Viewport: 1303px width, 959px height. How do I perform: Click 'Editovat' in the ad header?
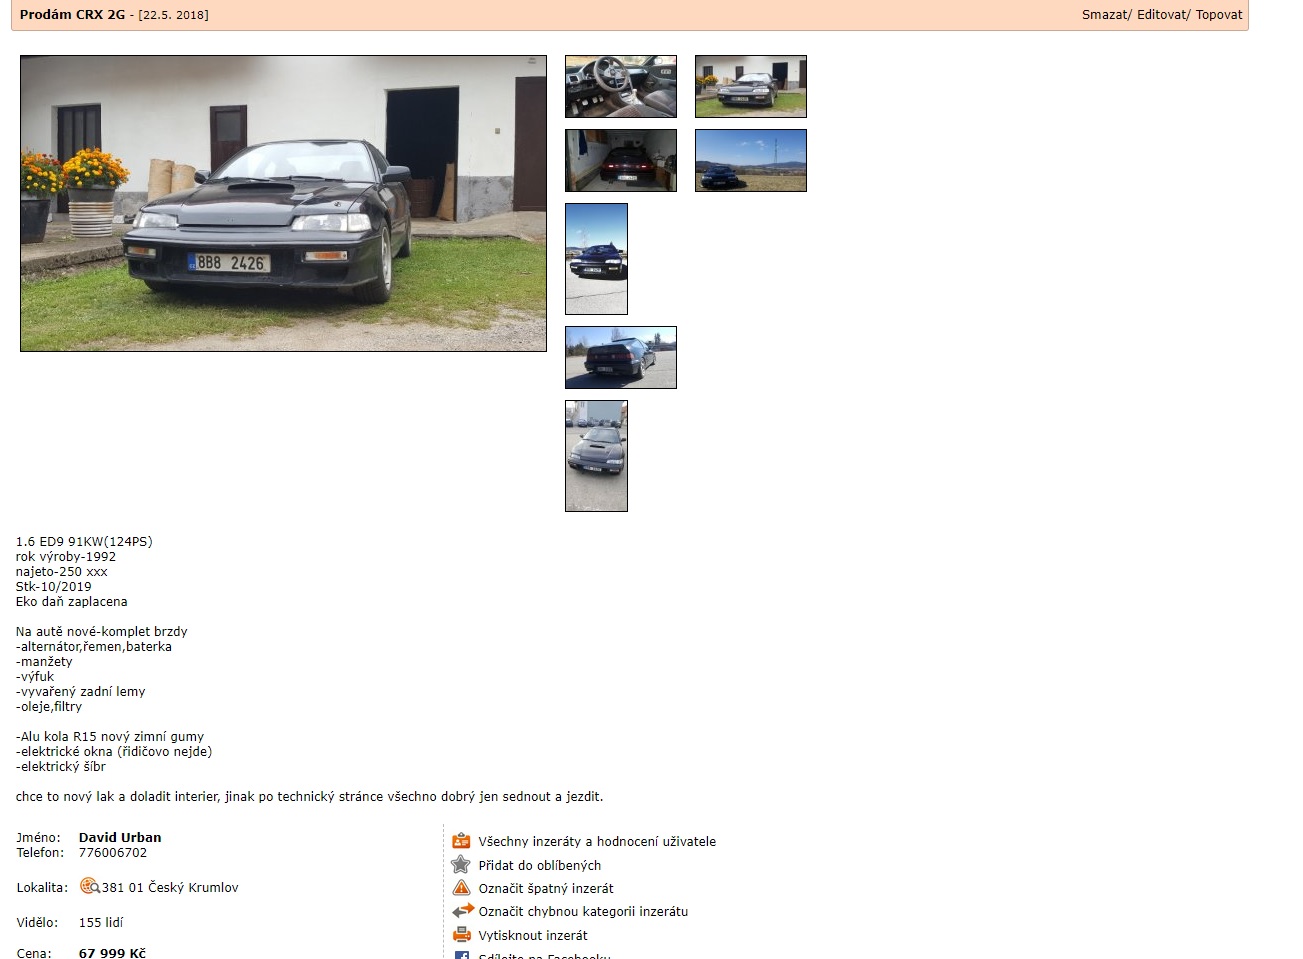click(x=1162, y=15)
